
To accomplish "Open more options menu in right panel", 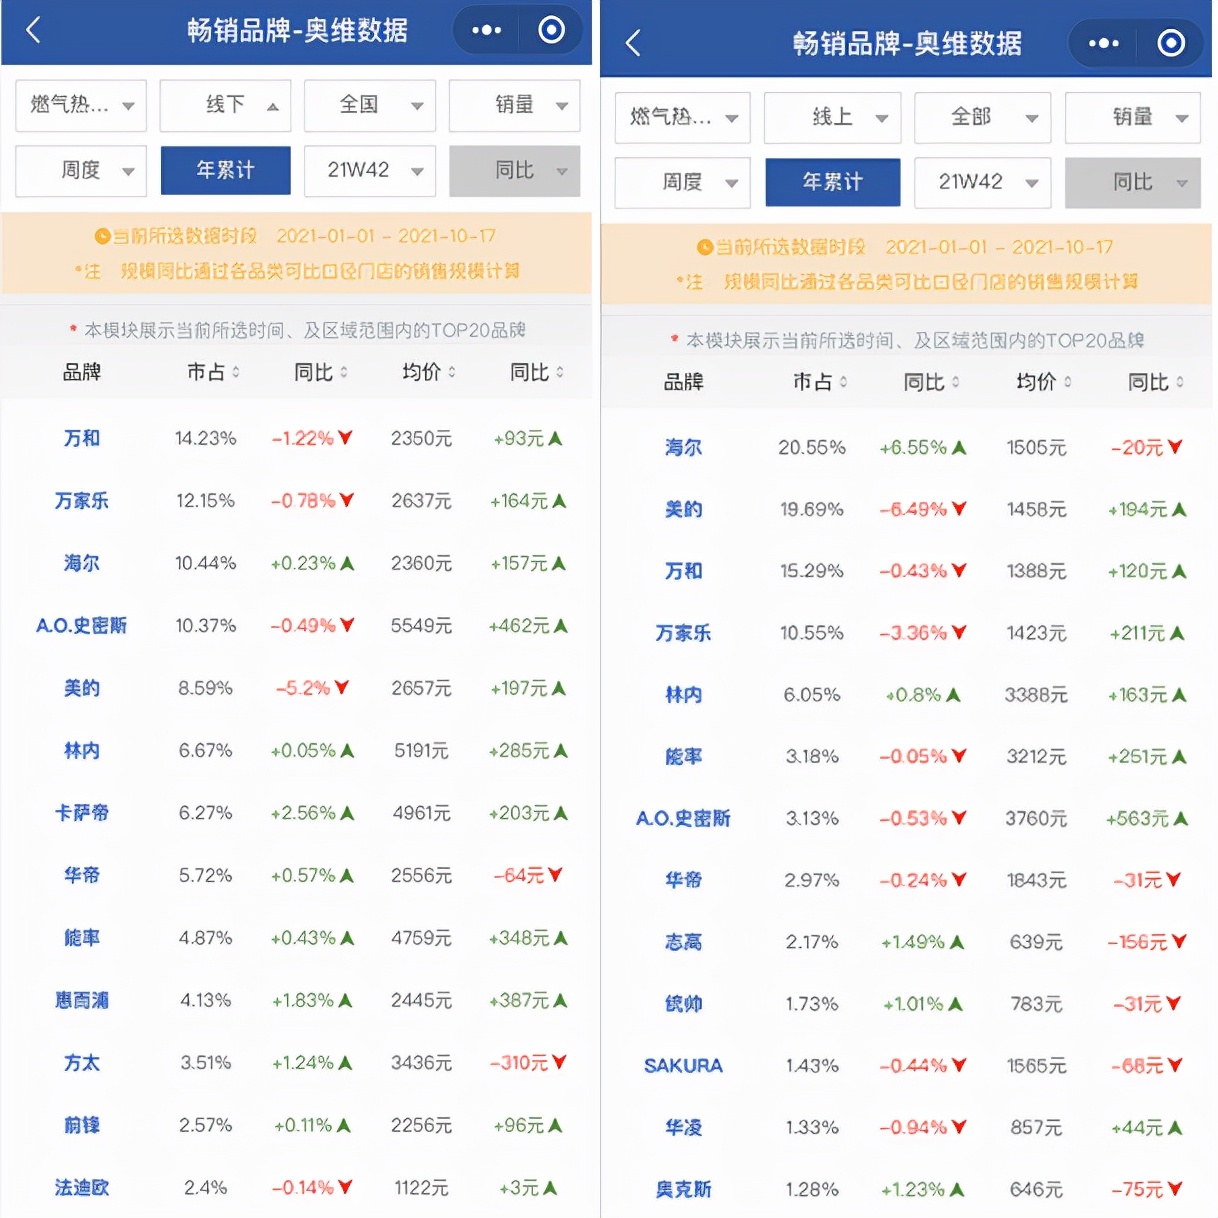I will pyautogui.click(x=1103, y=43).
